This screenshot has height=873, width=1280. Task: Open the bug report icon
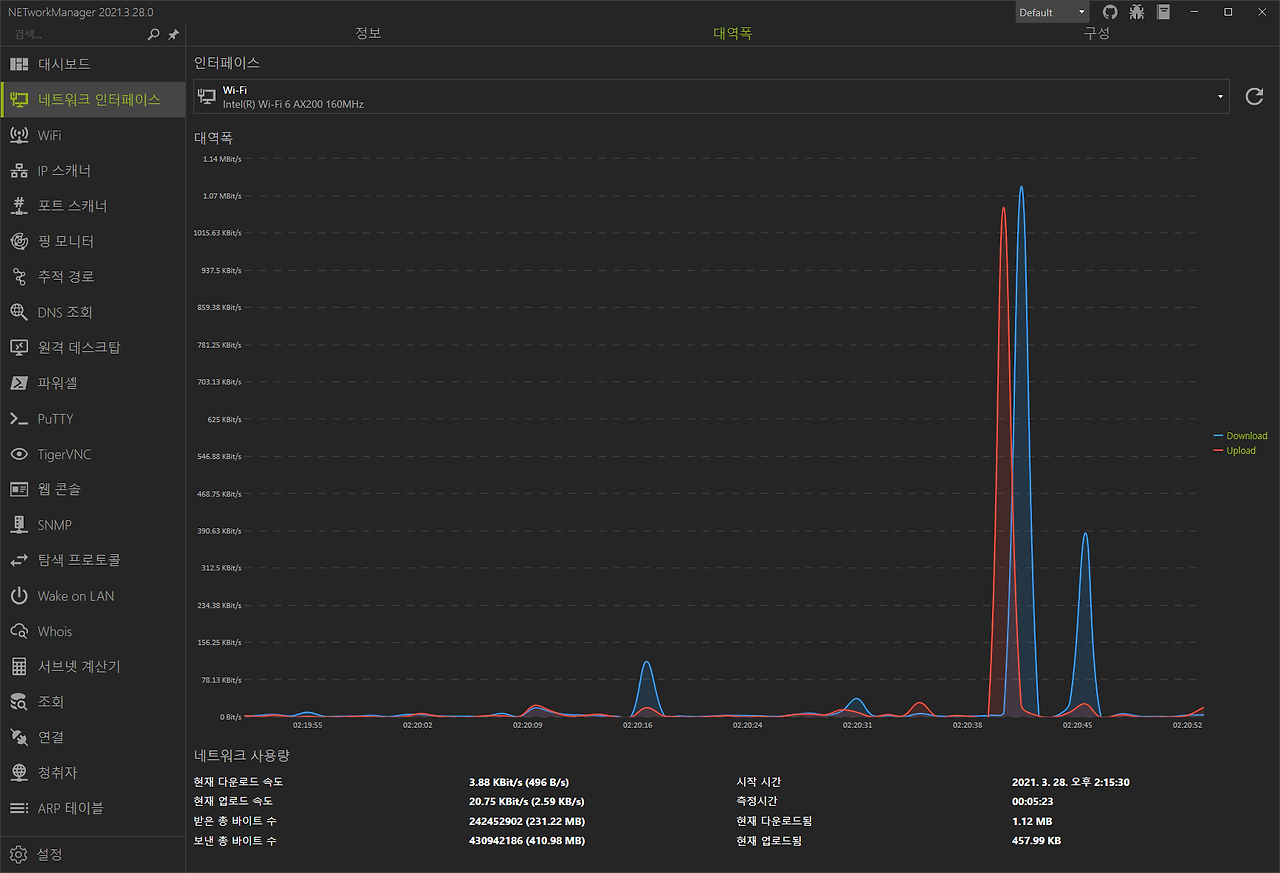(x=1137, y=12)
